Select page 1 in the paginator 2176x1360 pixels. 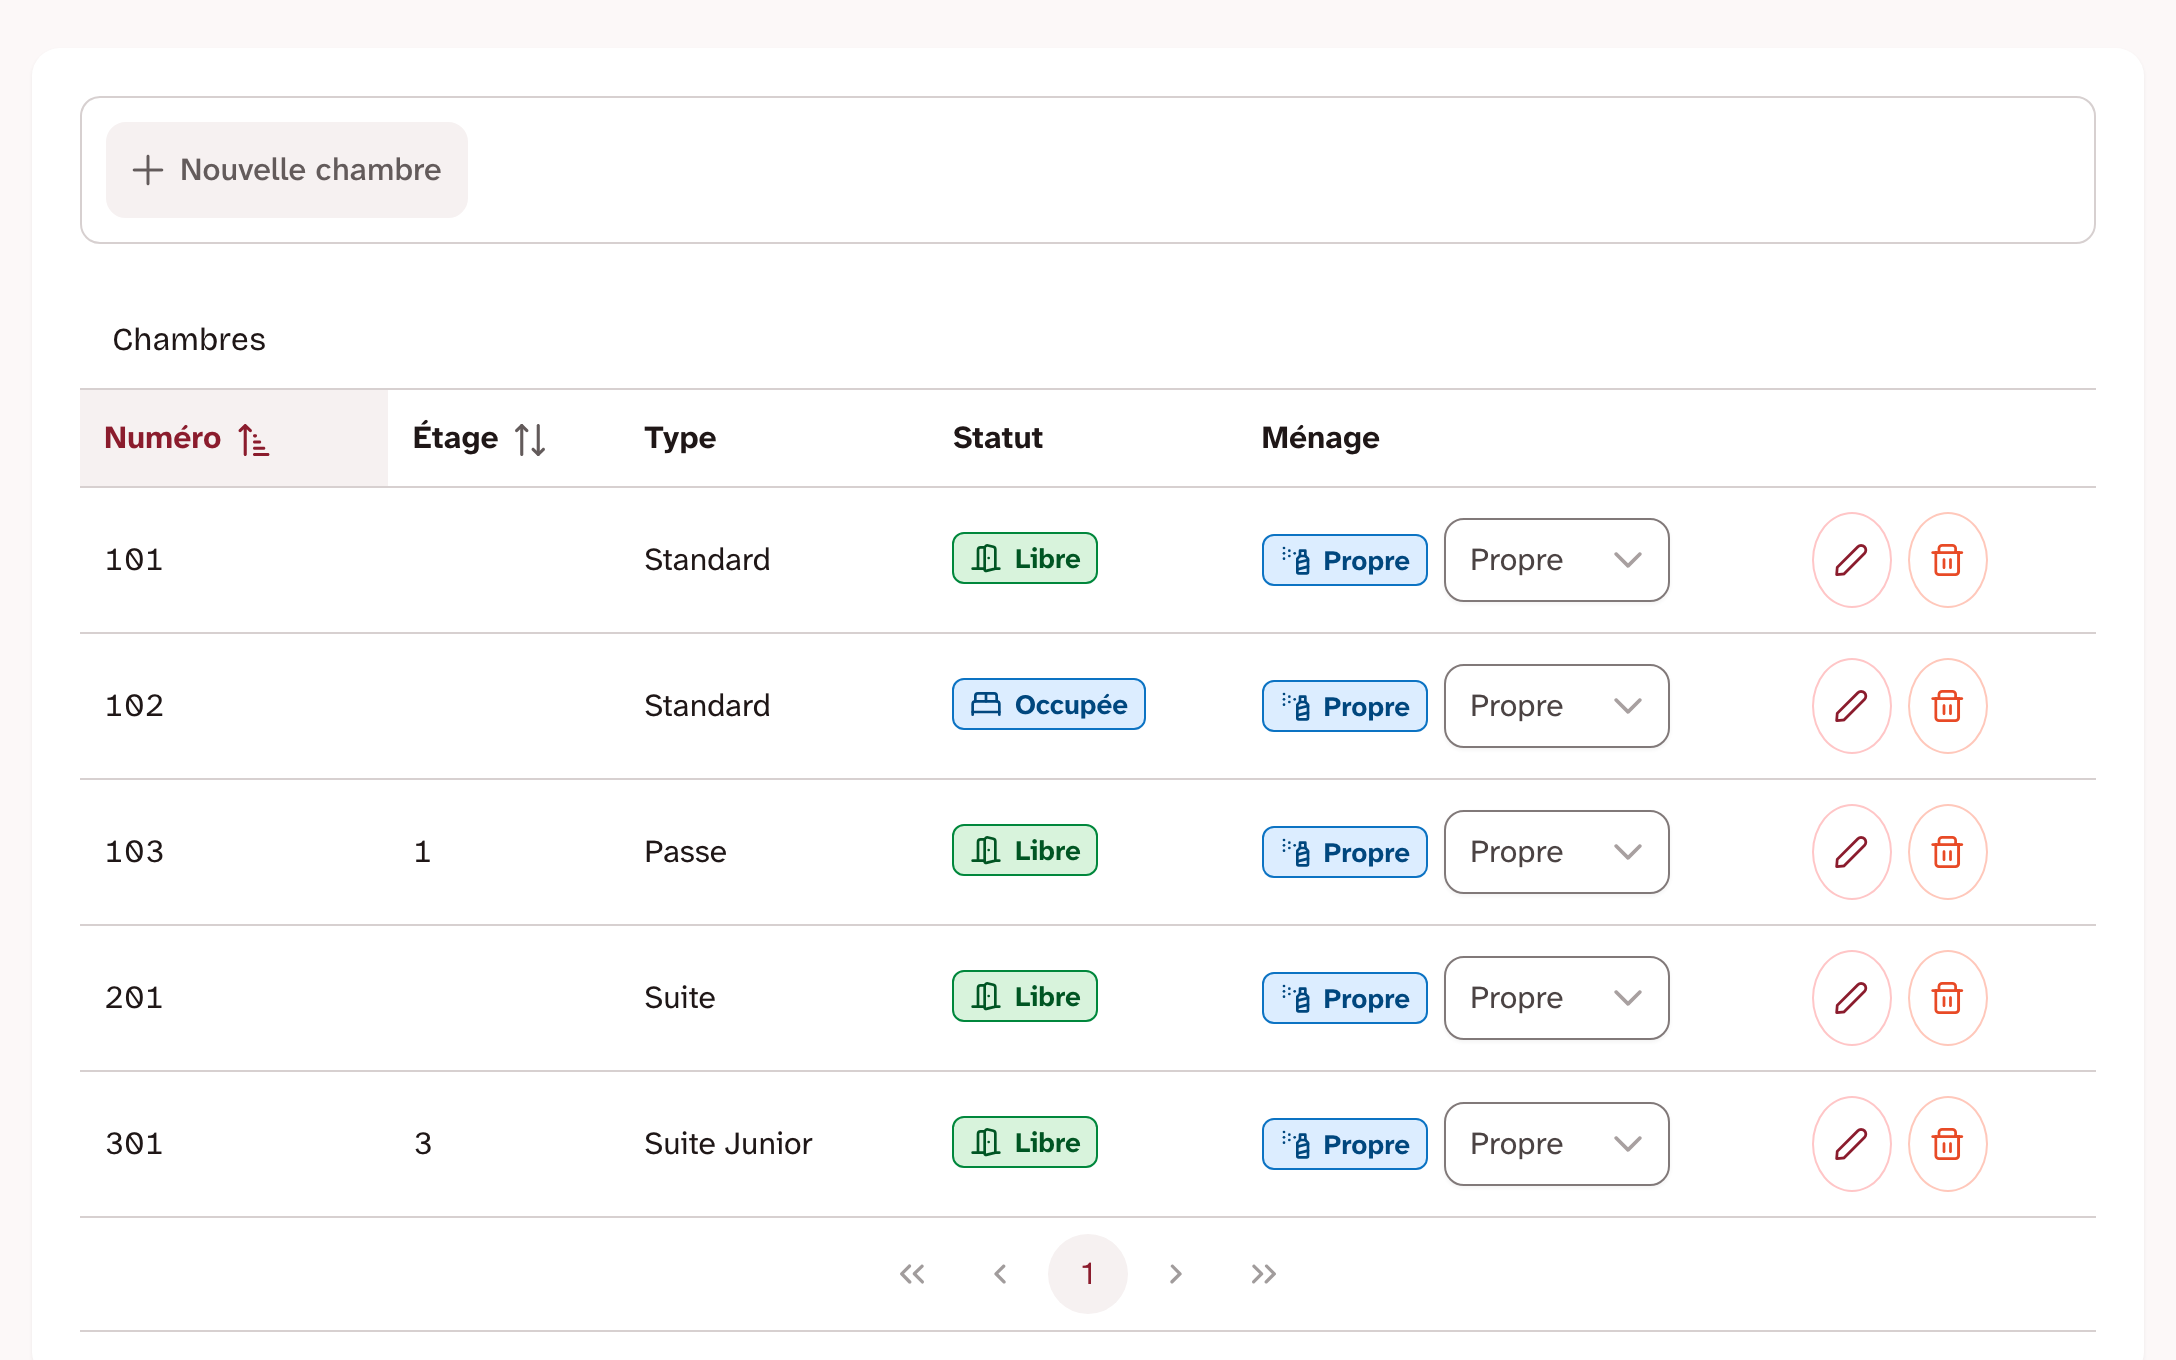pyautogui.click(x=1088, y=1274)
